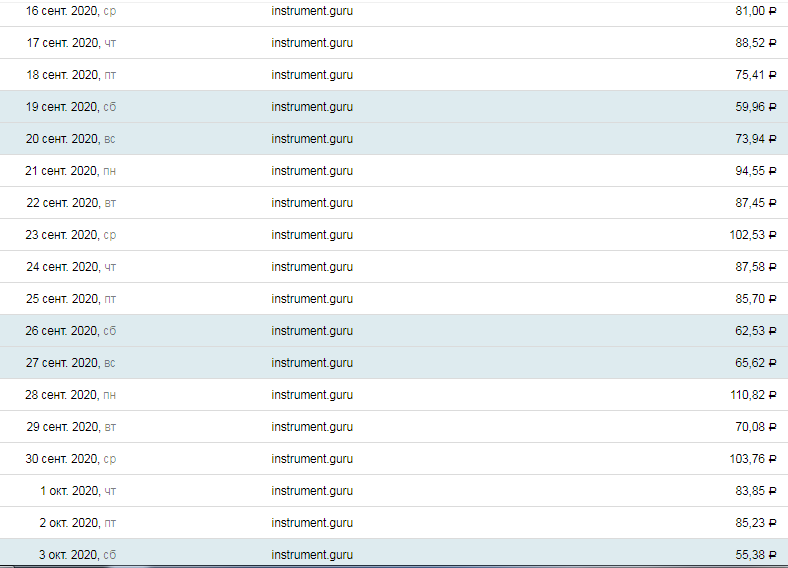The image size is (788, 568).
Task: Click the amount 94,55 ₽
Action: (x=756, y=171)
